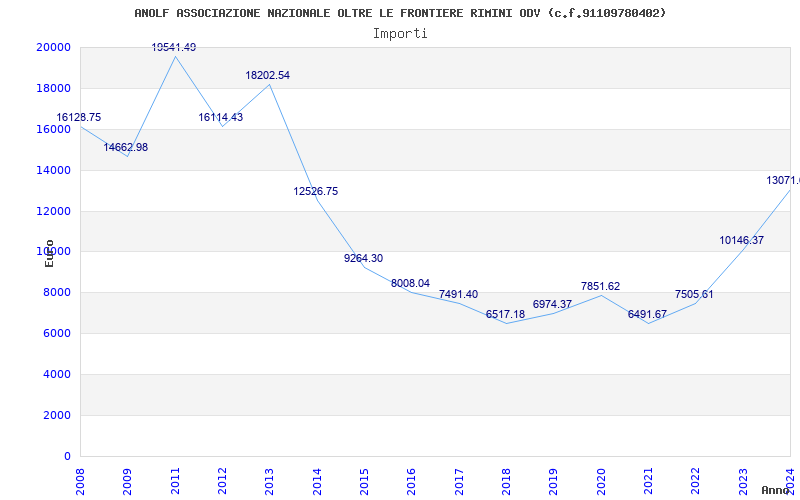Click the data label 18202.54
Image resolution: width=800 pixels, height=500 pixels.
point(267,76)
